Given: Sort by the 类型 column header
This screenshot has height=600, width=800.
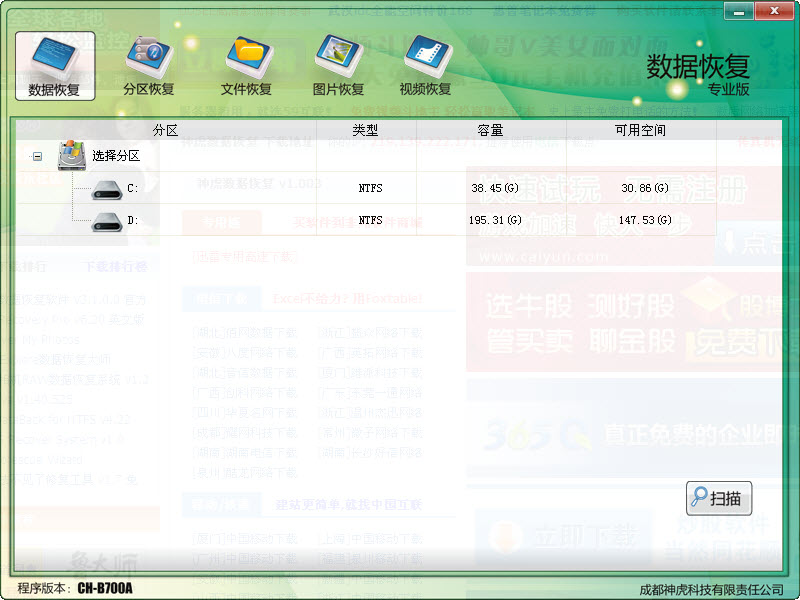Looking at the screenshot, I should pyautogui.click(x=366, y=131).
